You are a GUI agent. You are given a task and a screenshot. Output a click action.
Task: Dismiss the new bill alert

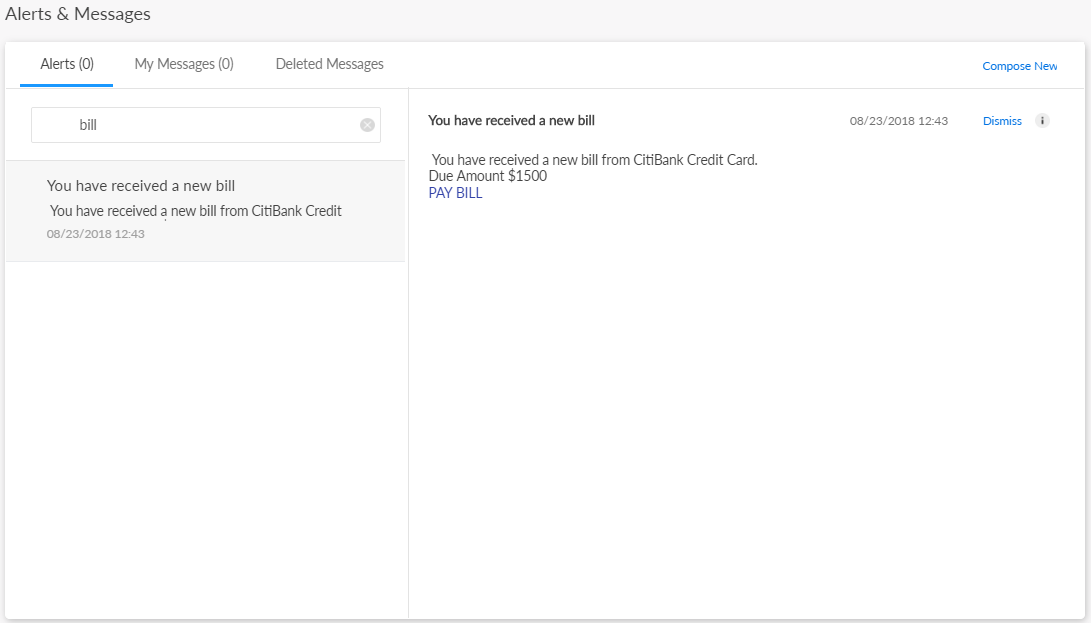click(1002, 121)
